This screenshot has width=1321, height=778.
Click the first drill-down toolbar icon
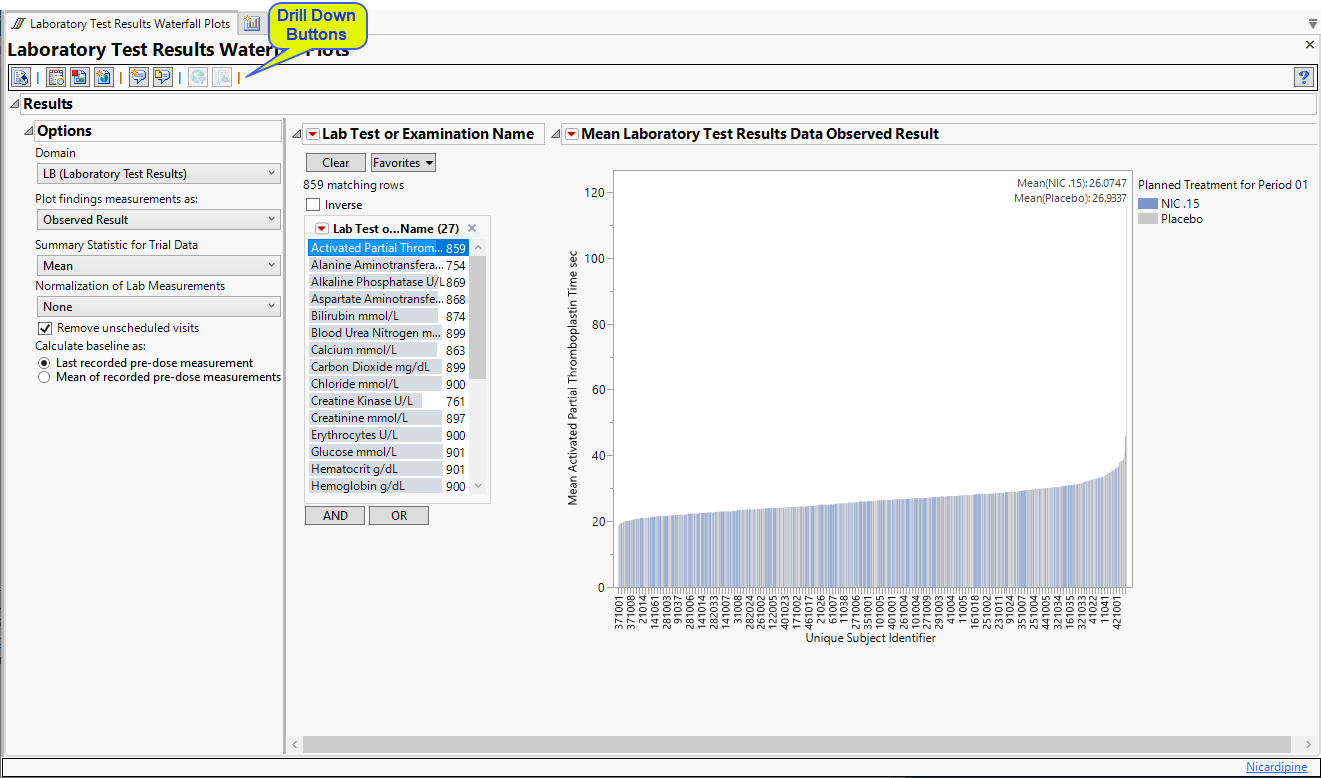tap(20, 77)
